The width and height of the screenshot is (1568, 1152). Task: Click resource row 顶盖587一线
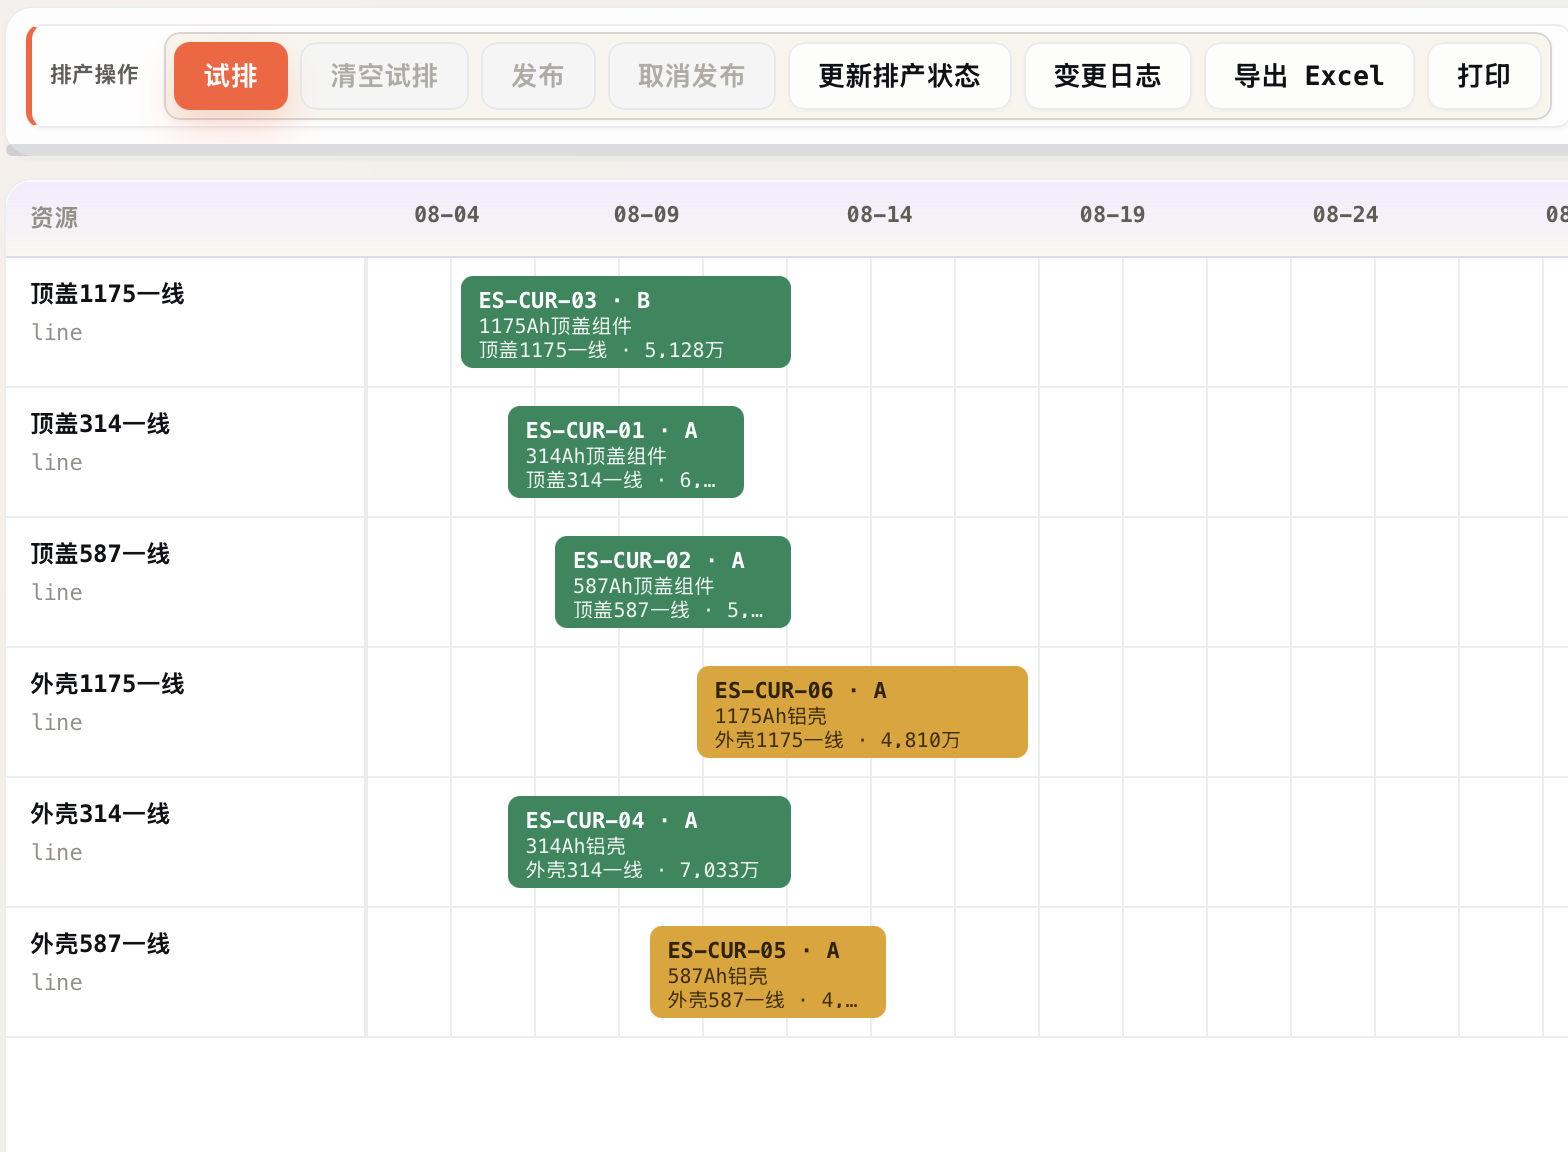pos(186,582)
